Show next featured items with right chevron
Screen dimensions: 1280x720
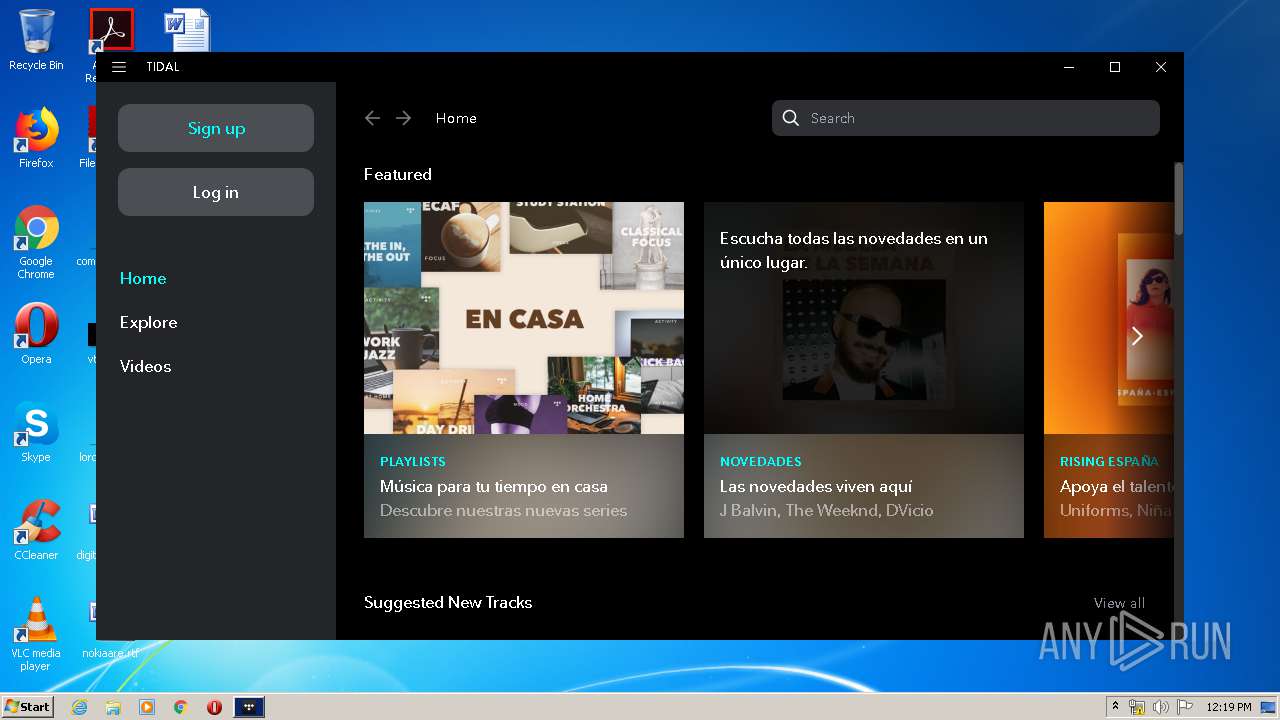1136,336
